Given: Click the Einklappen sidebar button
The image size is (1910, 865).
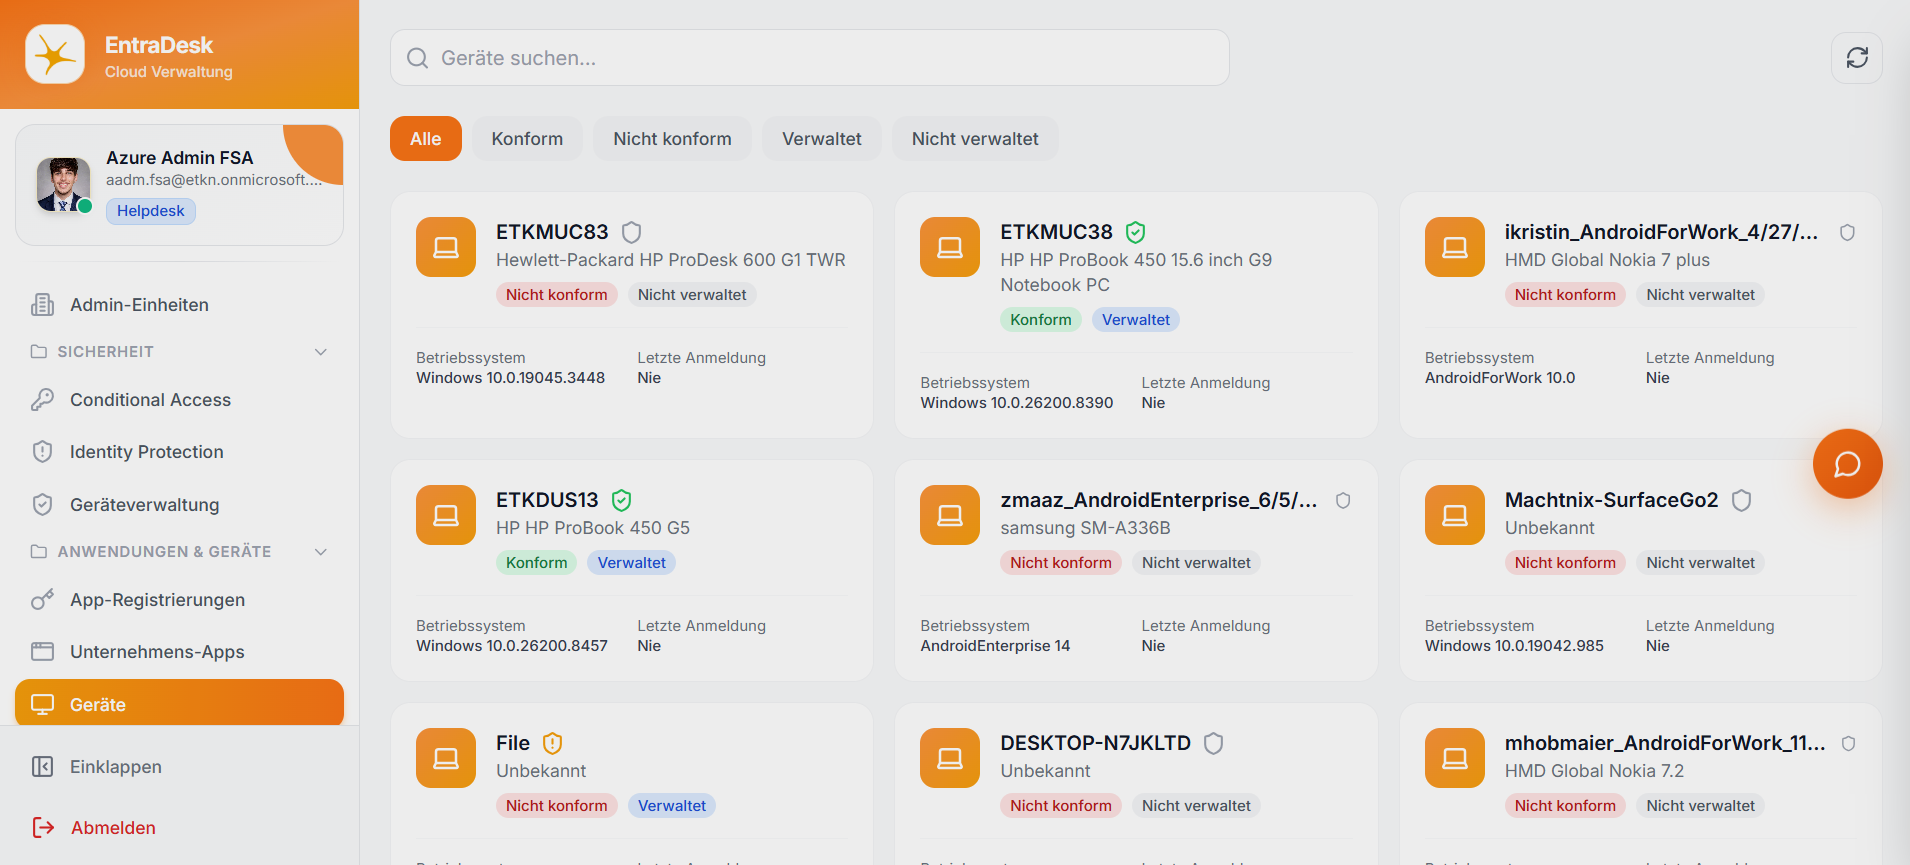Looking at the screenshot, I should pos(180,767).
